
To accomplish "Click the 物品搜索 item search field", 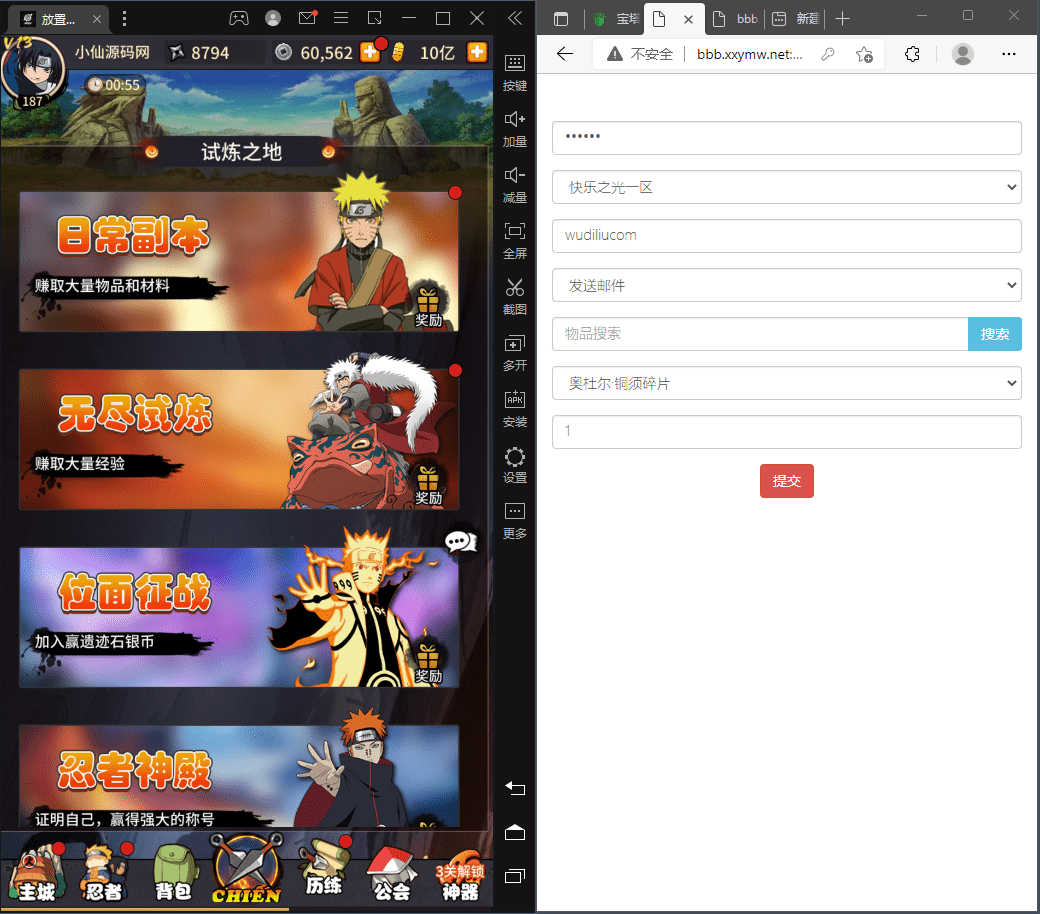I will point(760,334).
